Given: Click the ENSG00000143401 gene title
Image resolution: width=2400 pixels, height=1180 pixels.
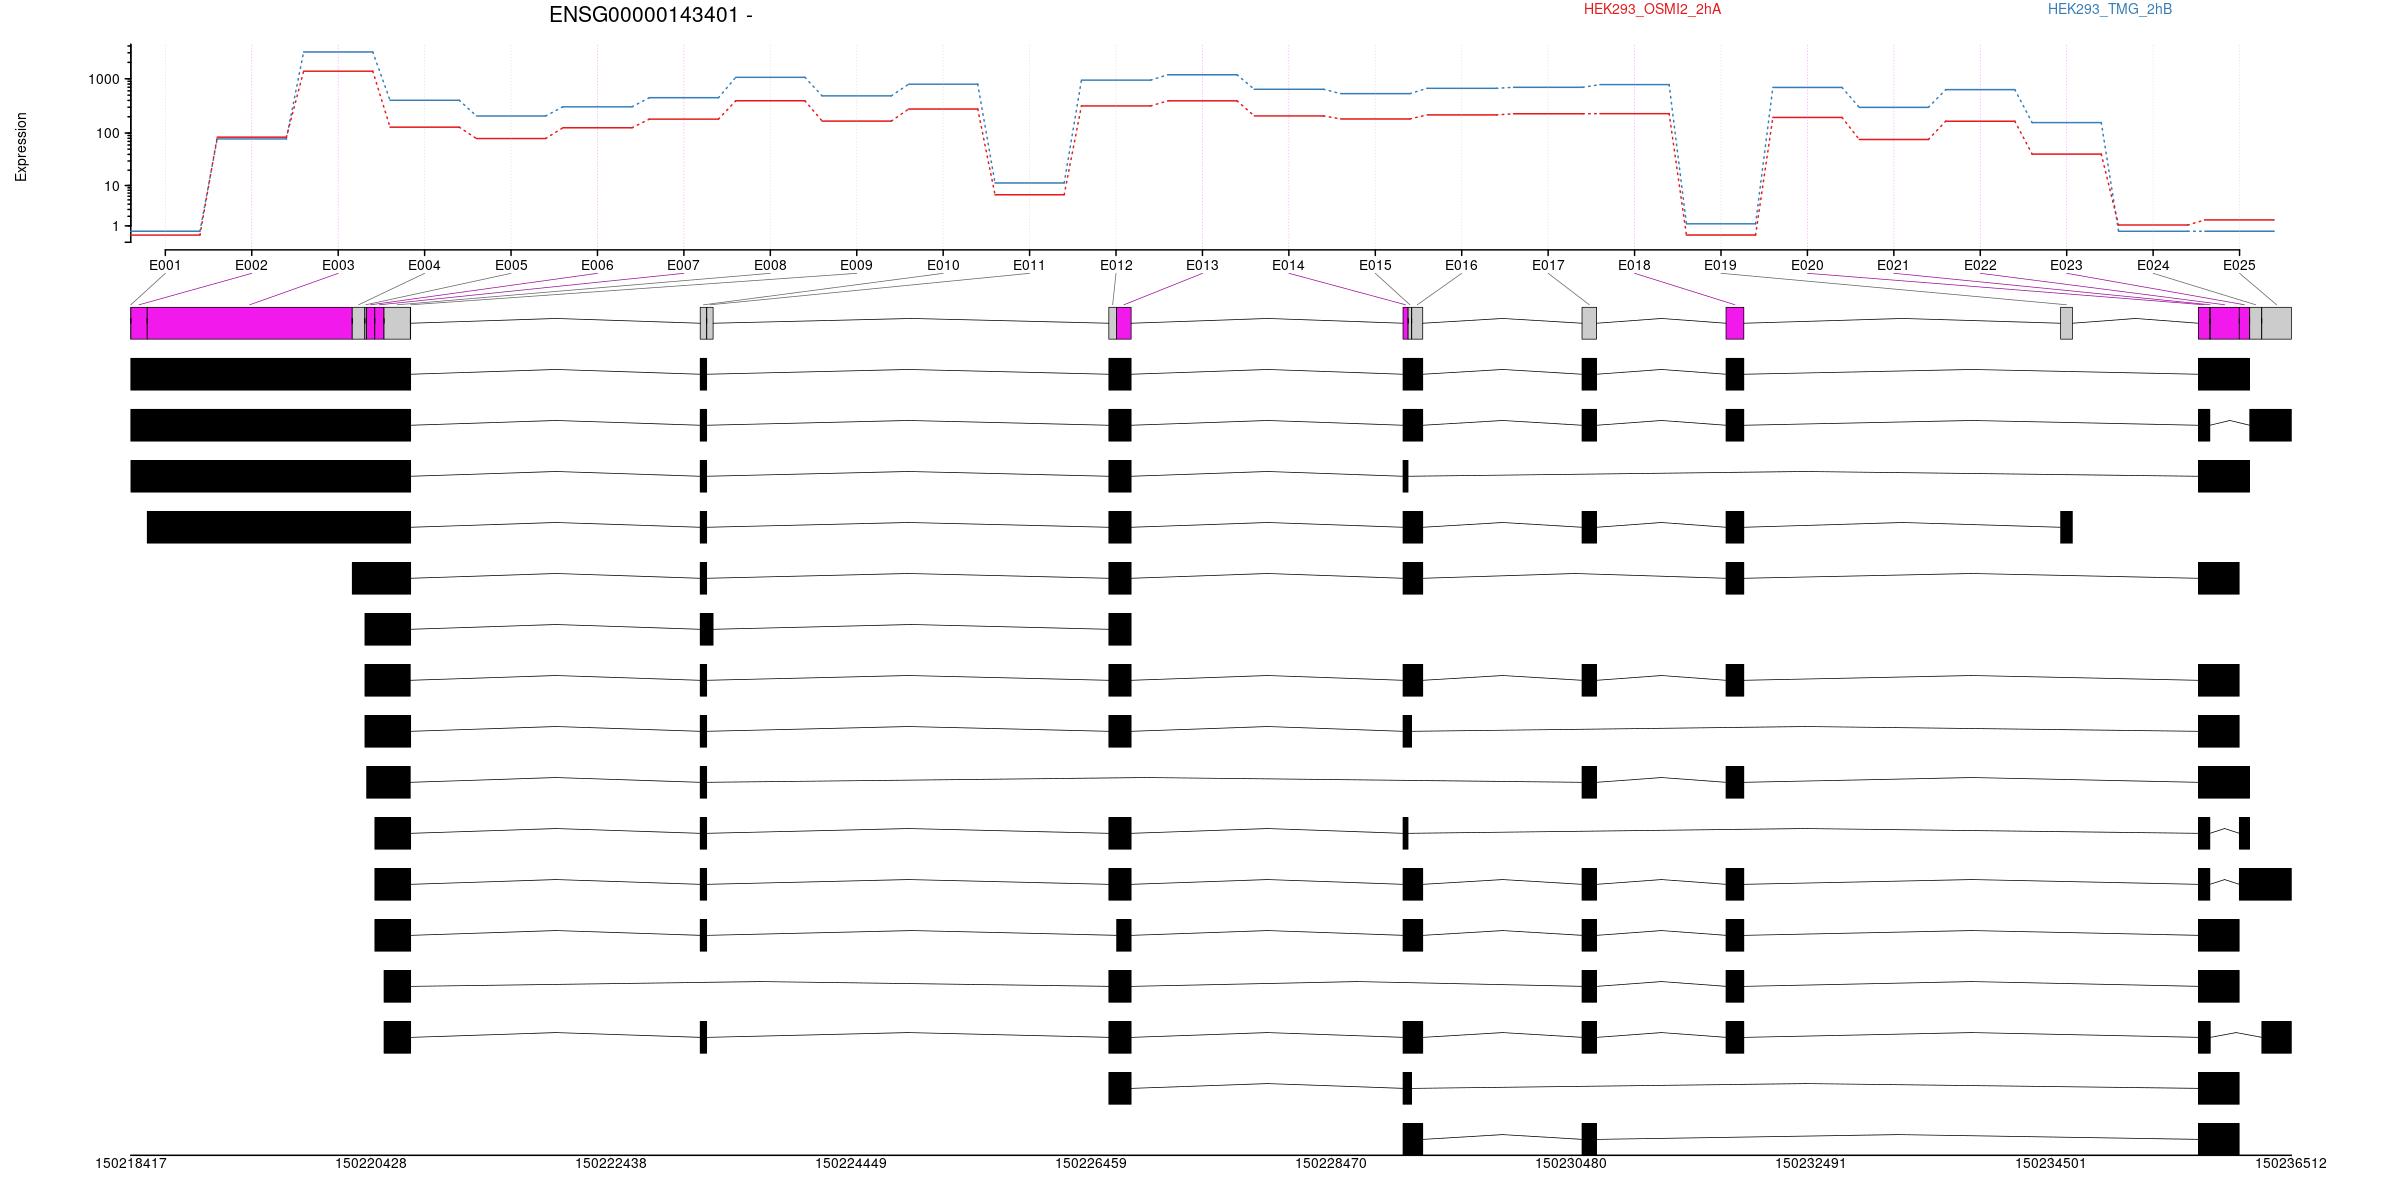Looking at the screenshot, I should (651, 15).
